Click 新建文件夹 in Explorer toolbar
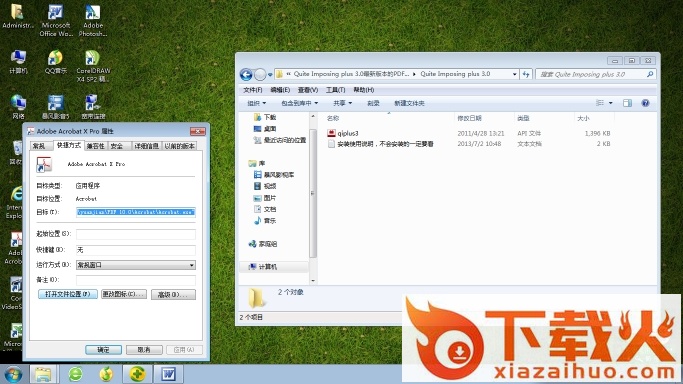 coord(409,103)
